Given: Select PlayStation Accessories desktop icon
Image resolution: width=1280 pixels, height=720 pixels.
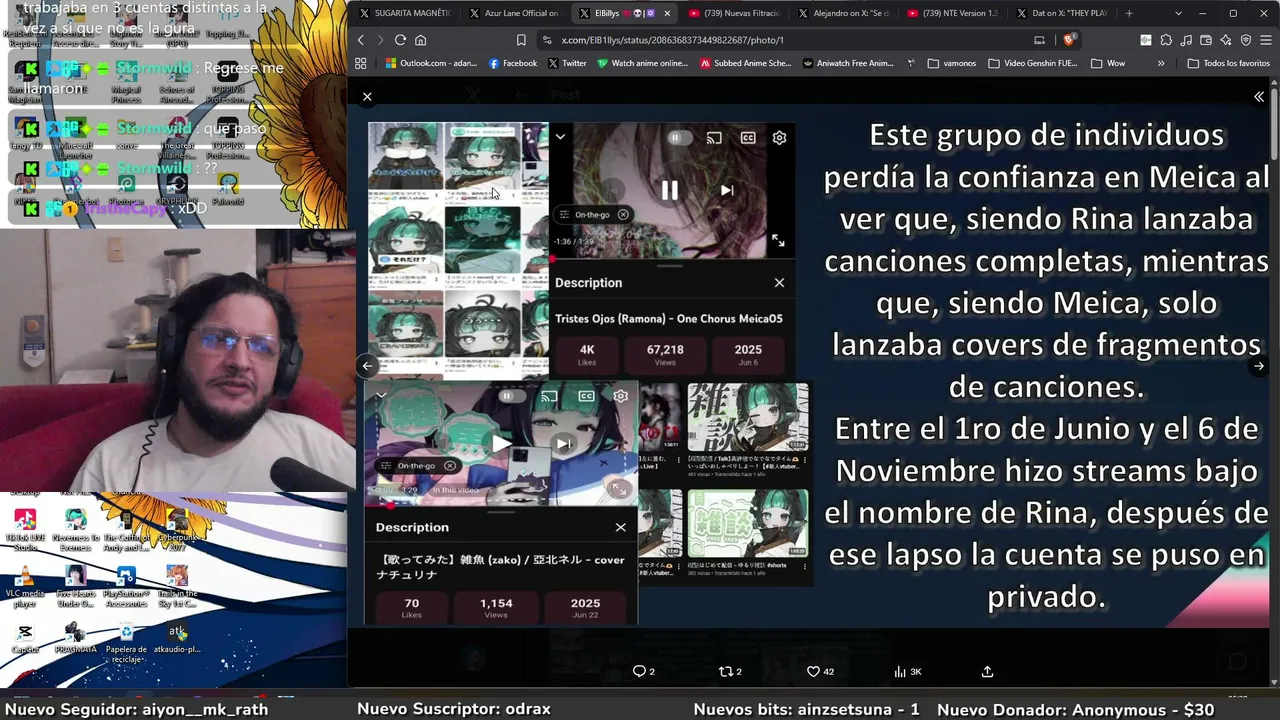Looking at the screenshot, I should [126, 587].
